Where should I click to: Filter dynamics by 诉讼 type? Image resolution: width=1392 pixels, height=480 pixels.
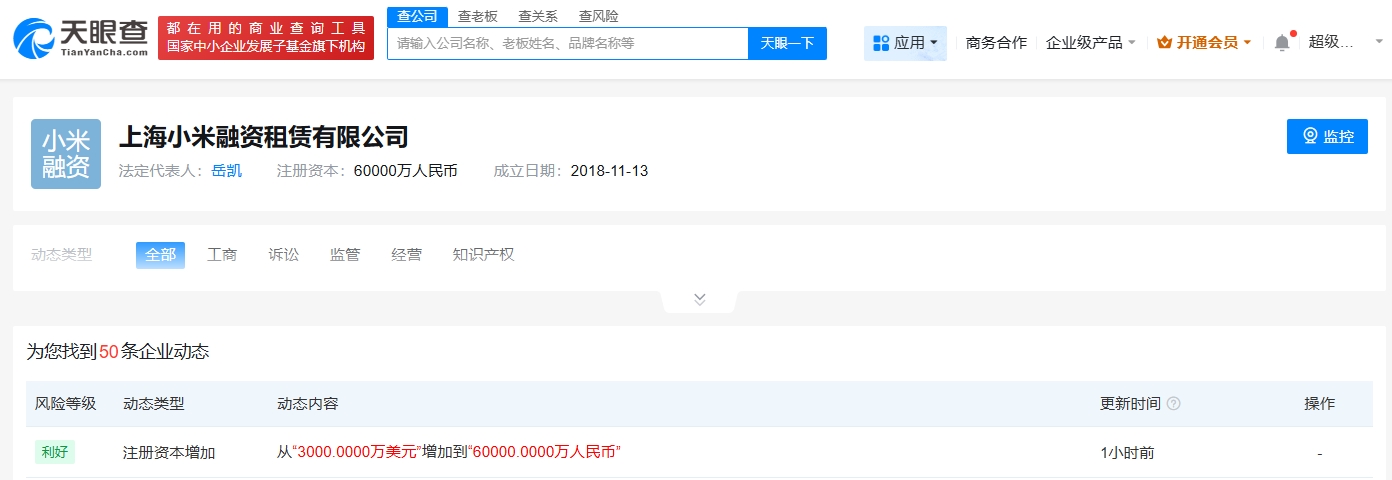(x=283, y=255)
